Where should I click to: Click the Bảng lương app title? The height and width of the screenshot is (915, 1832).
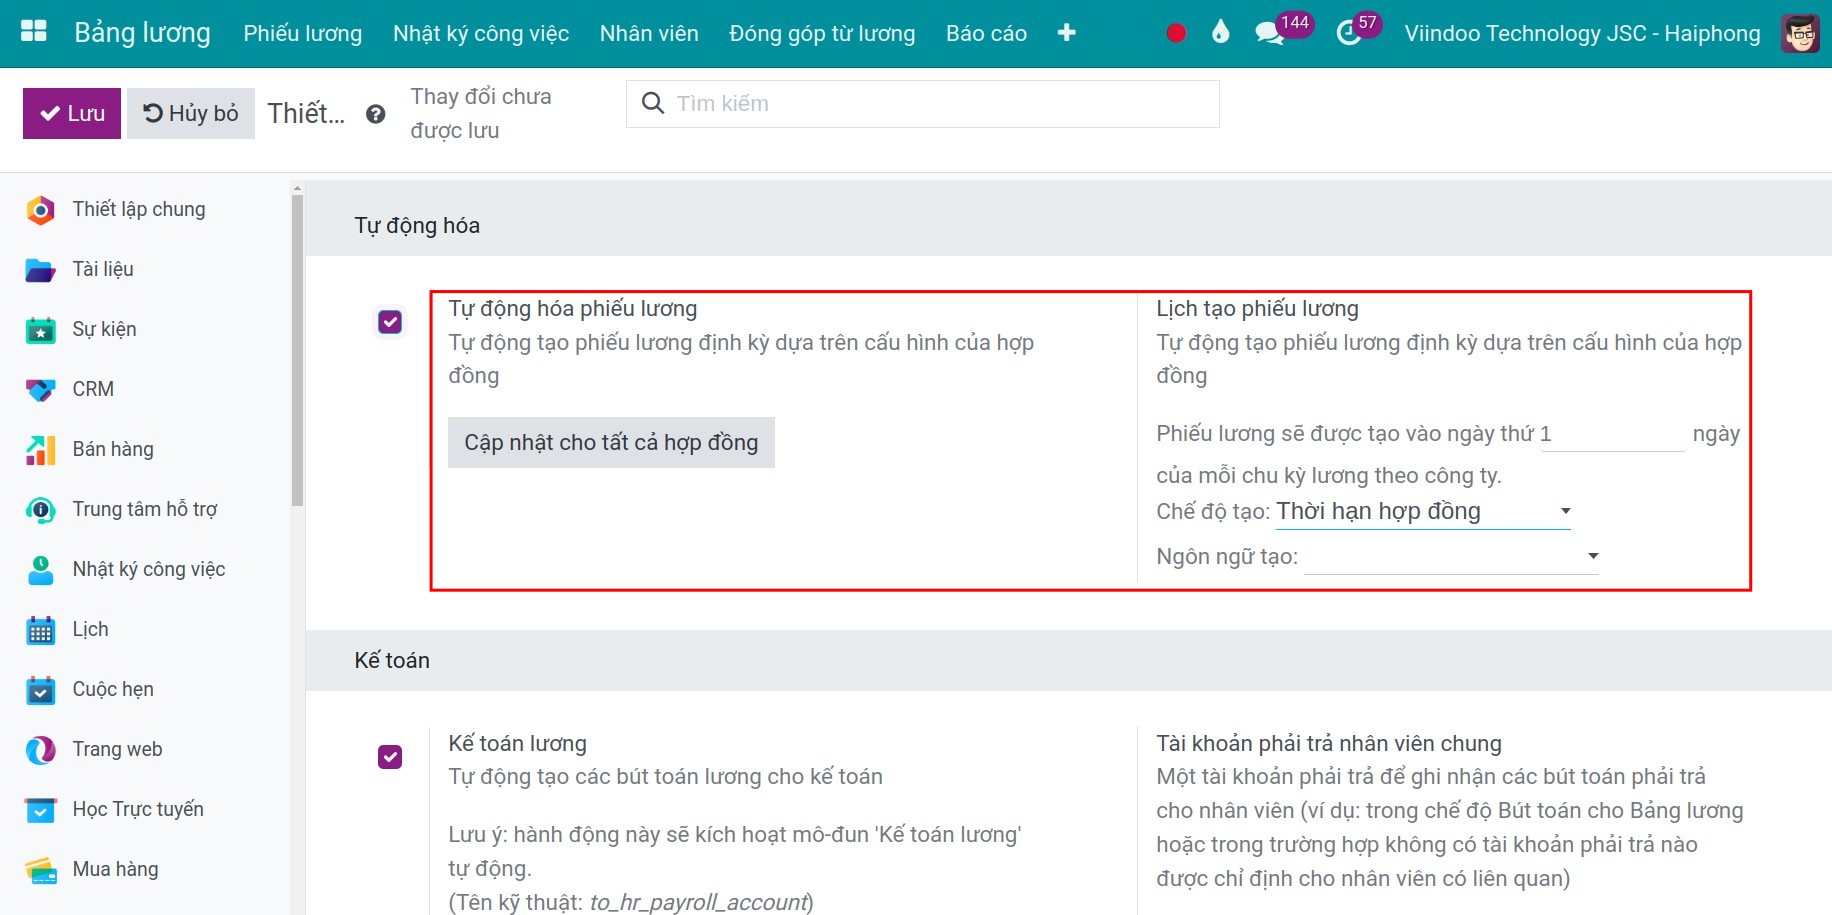[x=142, y=33]
